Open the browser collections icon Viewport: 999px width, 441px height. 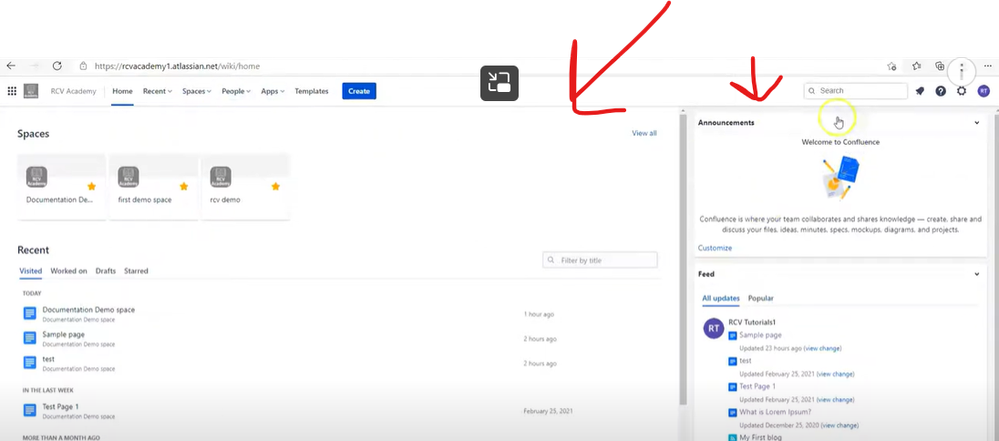(940, 66)
